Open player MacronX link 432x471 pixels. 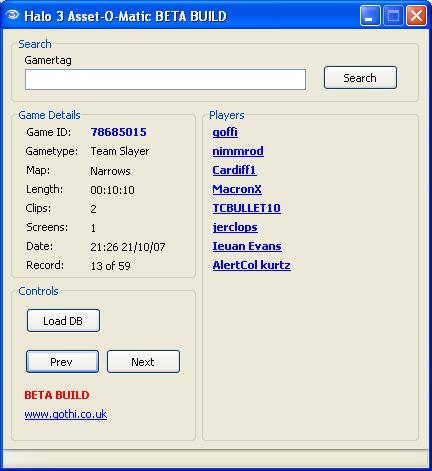click(x=237, y=189)
